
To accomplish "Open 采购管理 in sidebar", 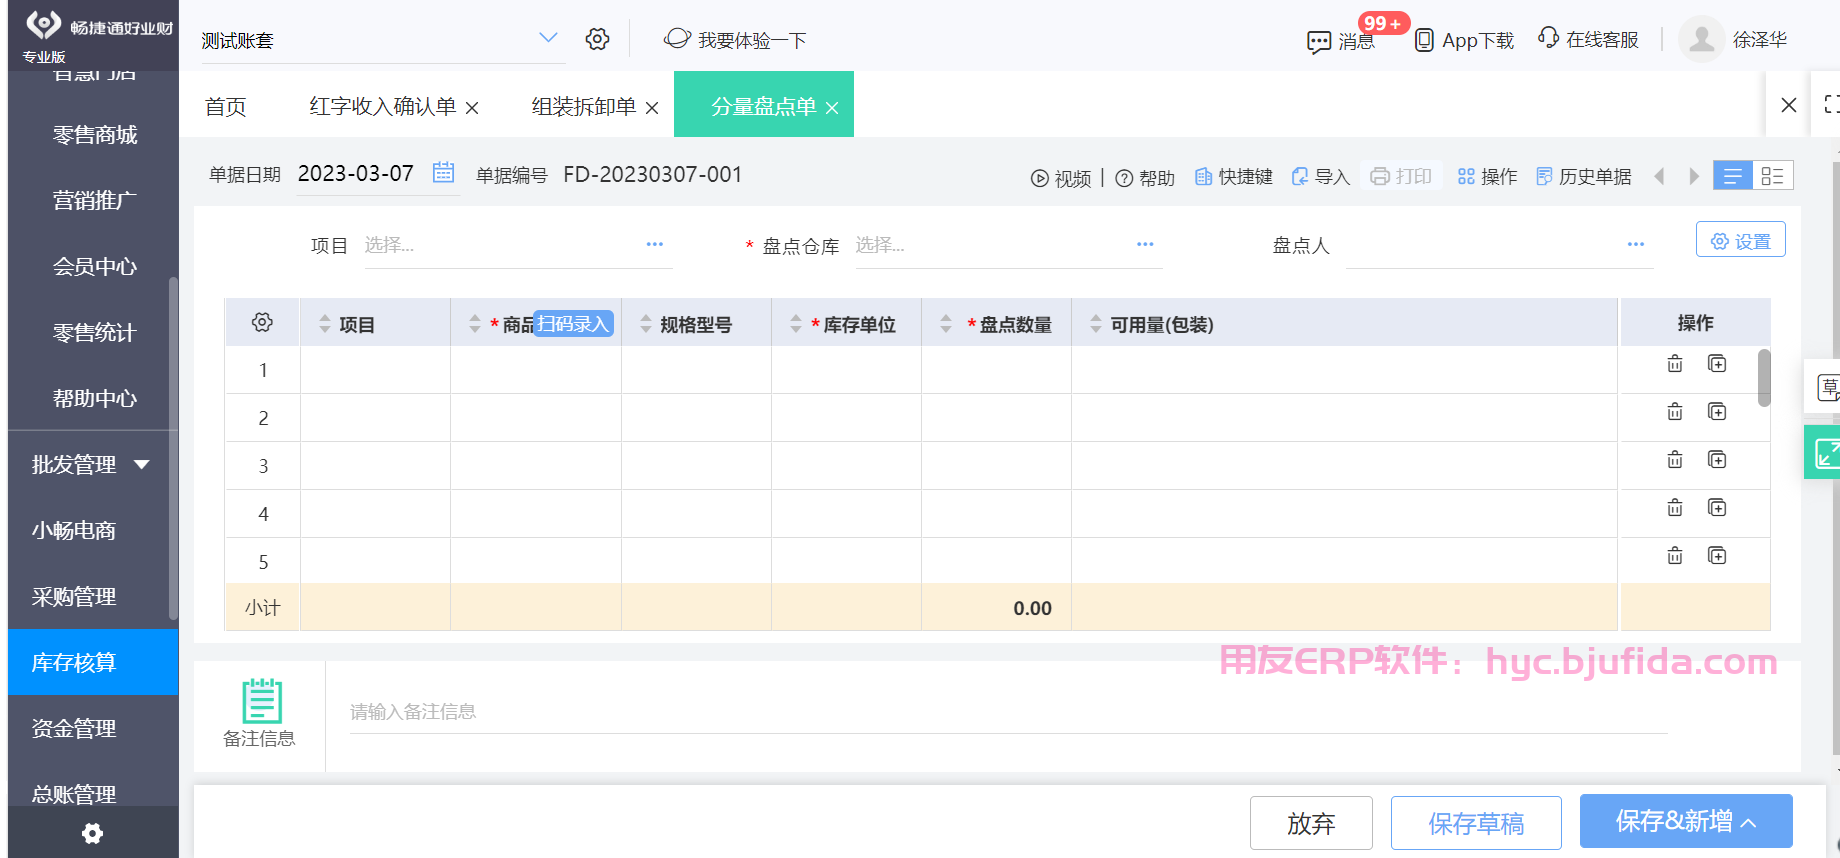I will point(74,596).
